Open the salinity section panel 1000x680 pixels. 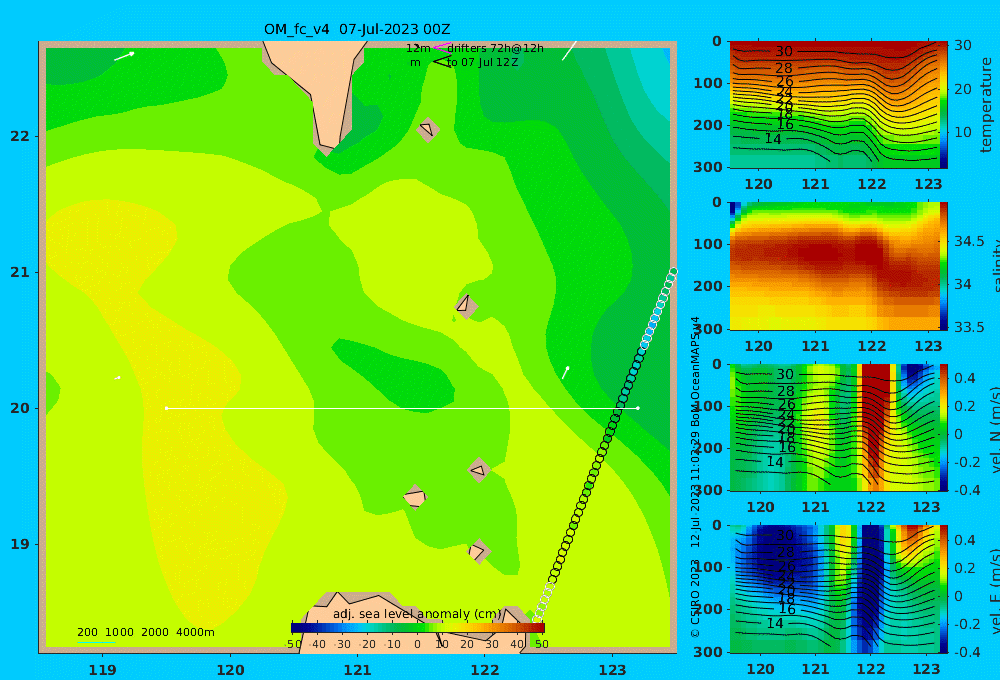[834, 266]
